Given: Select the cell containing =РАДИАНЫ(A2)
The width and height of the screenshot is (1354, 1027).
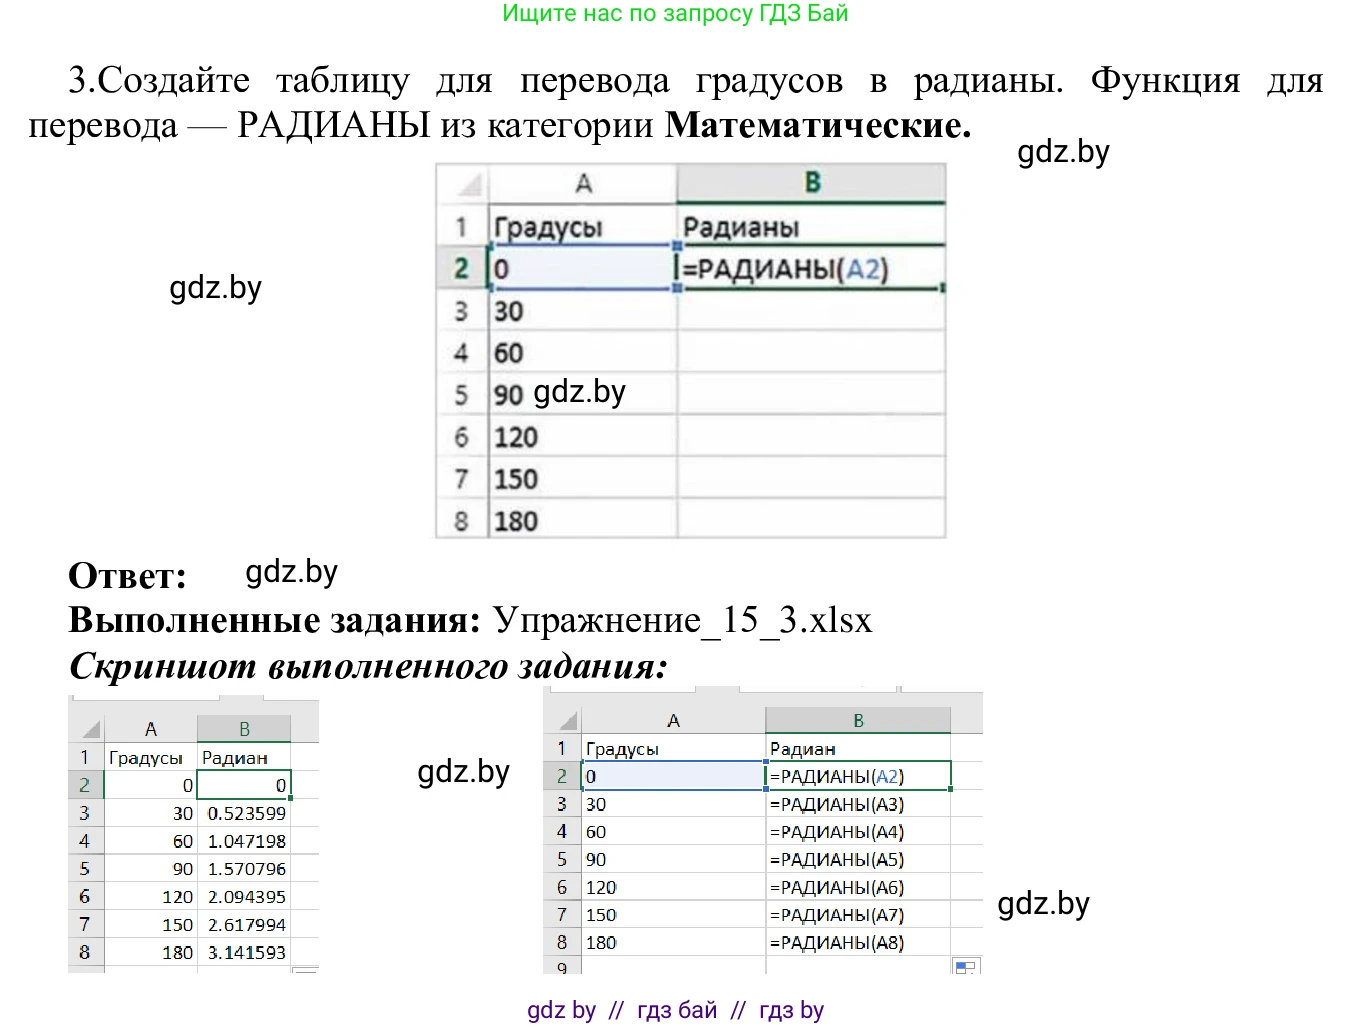Looking at the screenshot, I should tap(812, 269).
